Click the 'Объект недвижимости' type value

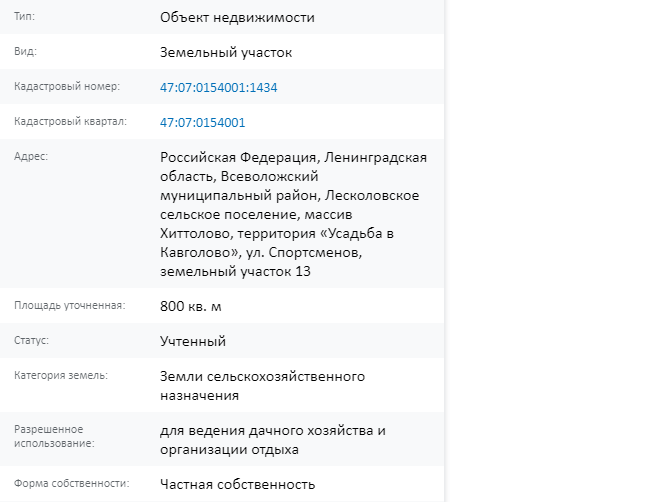(x=237, y=17)
